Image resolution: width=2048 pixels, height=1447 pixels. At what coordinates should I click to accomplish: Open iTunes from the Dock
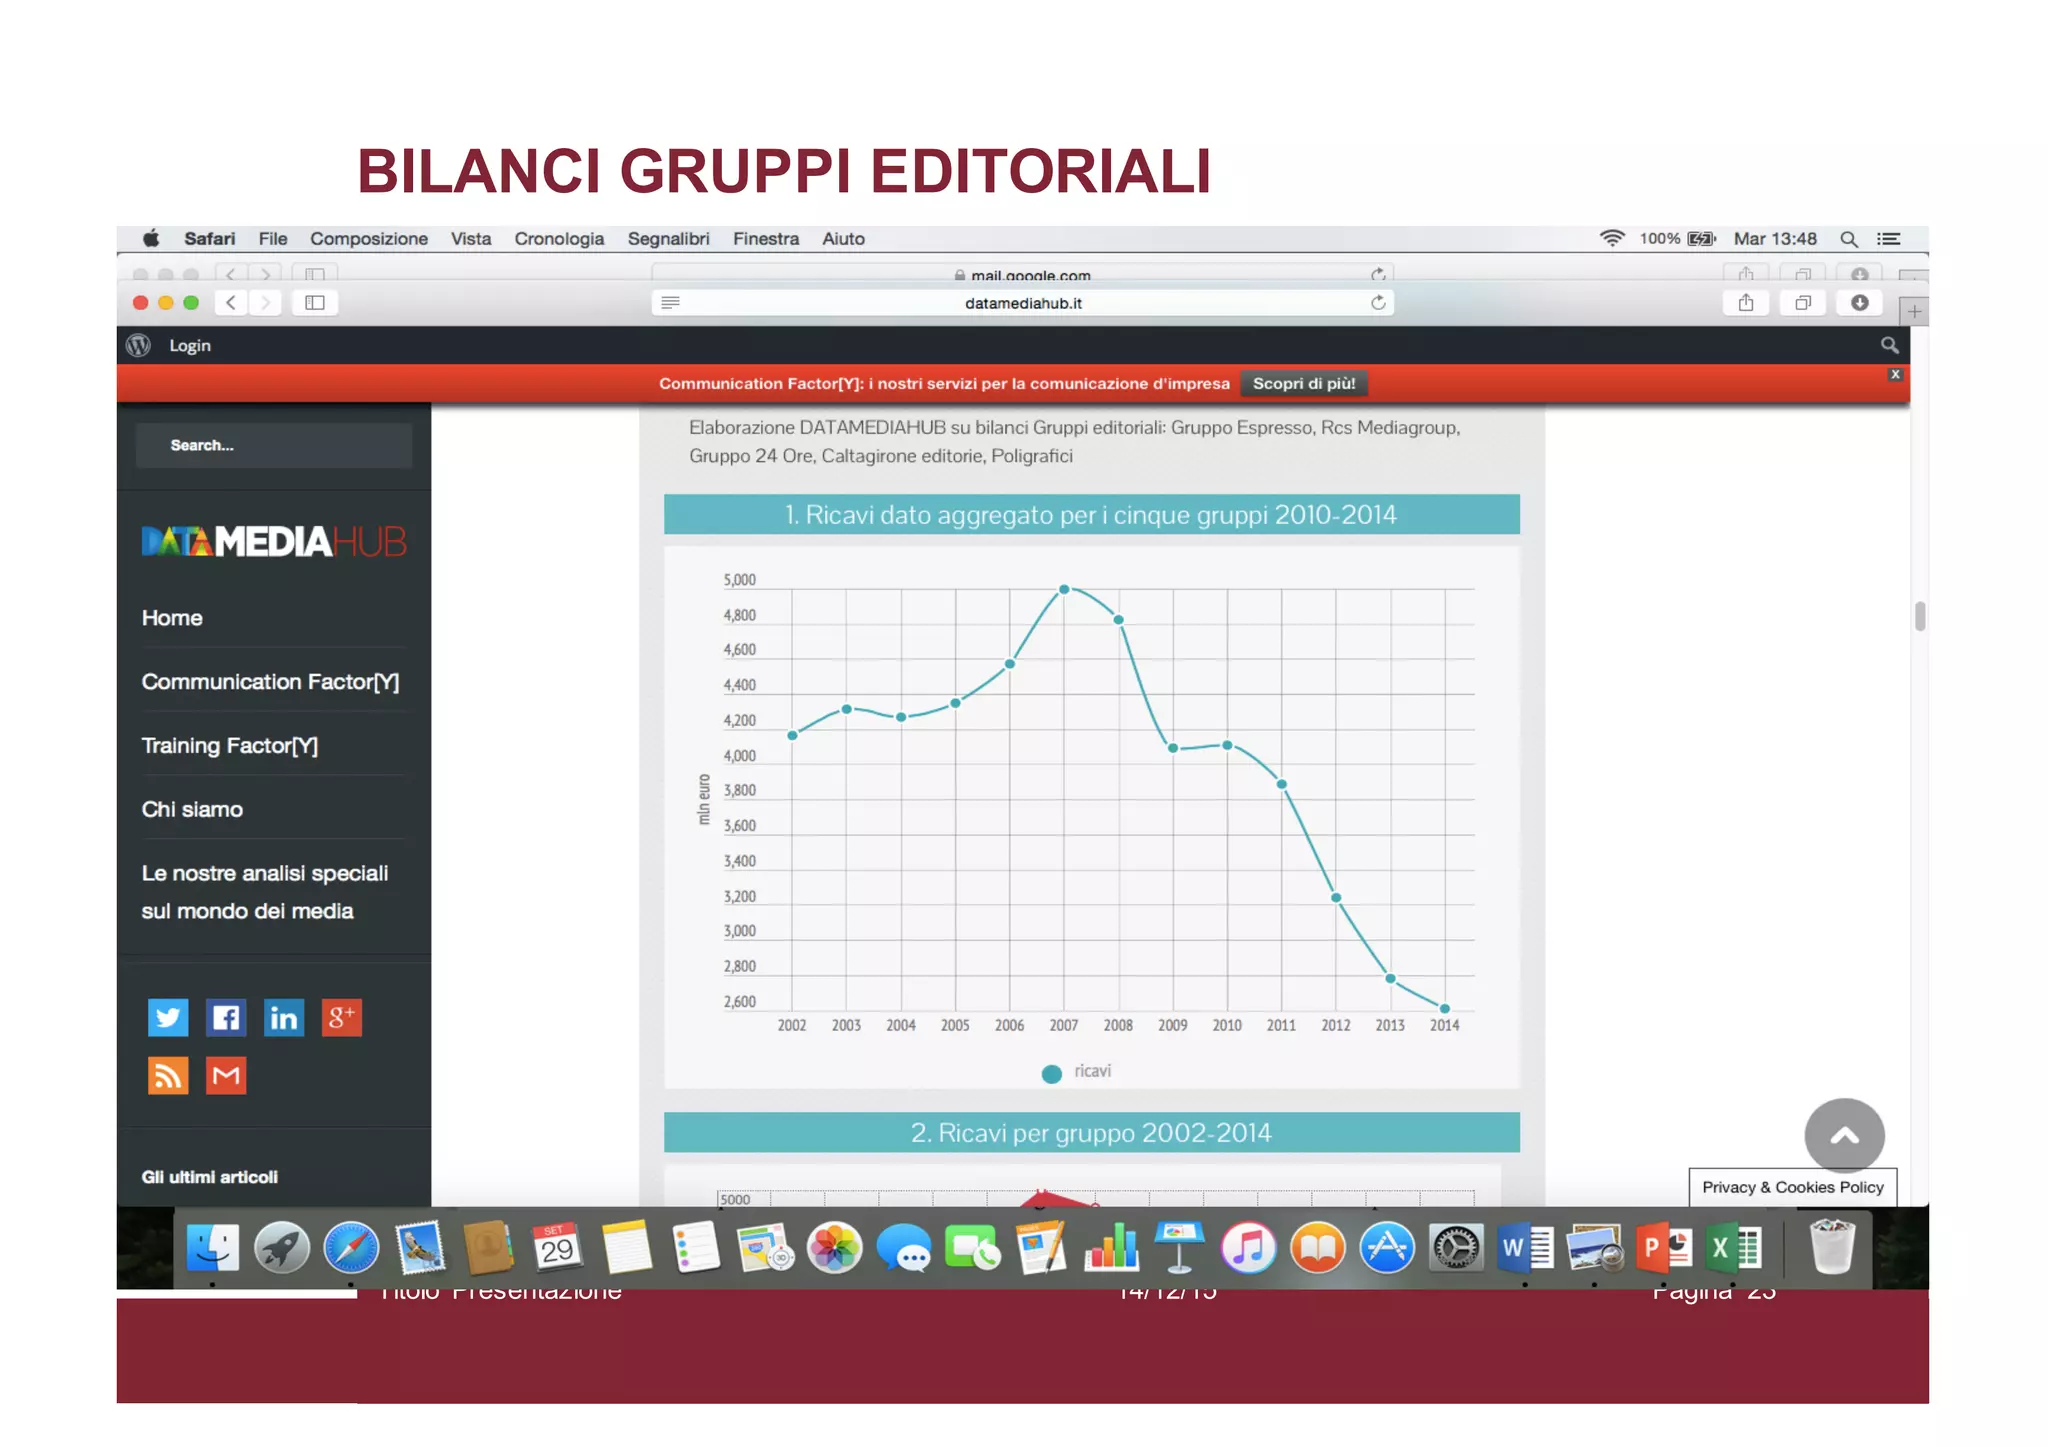pos(1248,1248)
